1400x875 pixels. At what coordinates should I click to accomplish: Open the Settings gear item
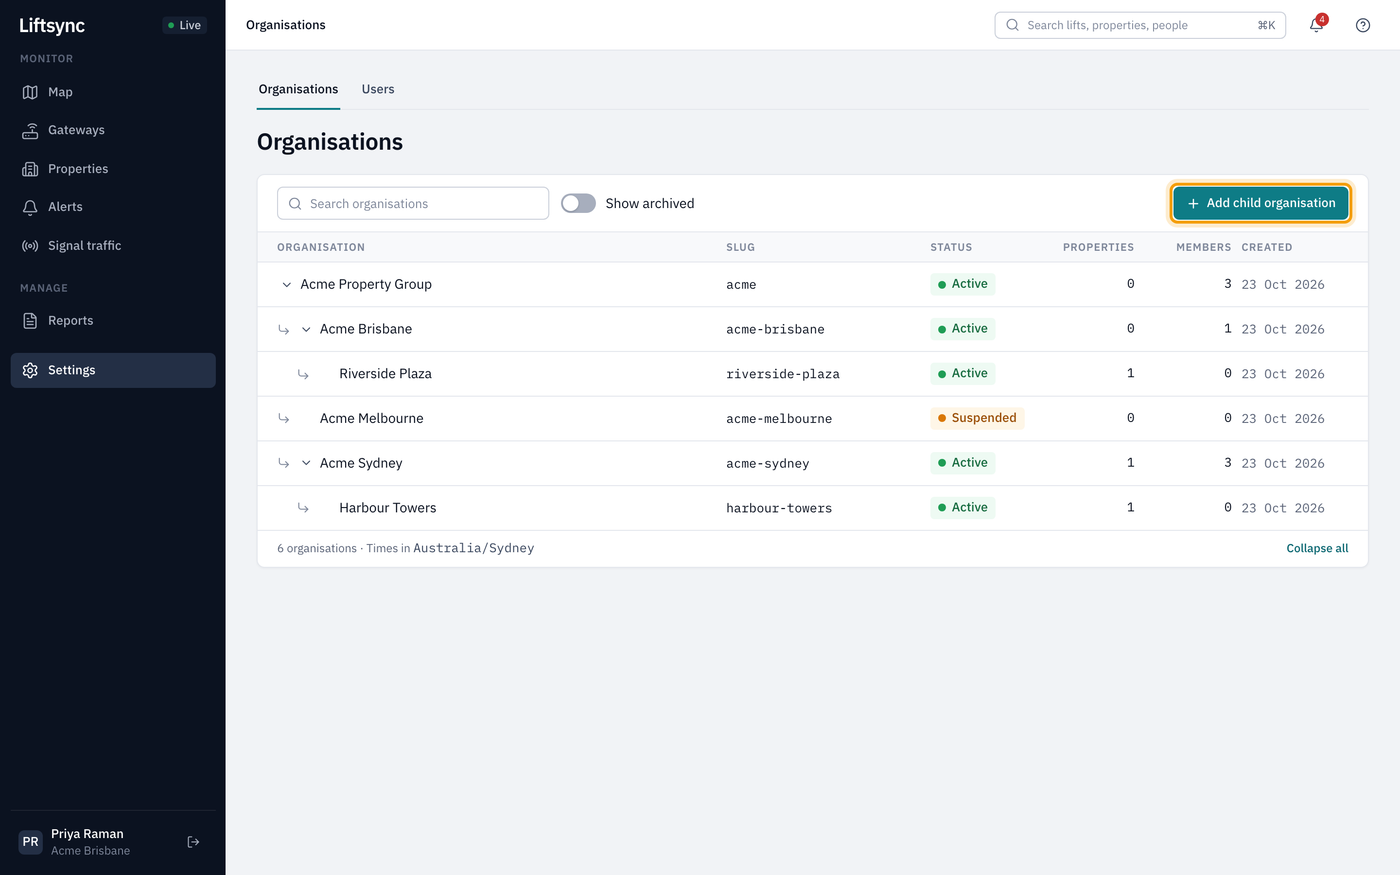(x=113, y=370)
